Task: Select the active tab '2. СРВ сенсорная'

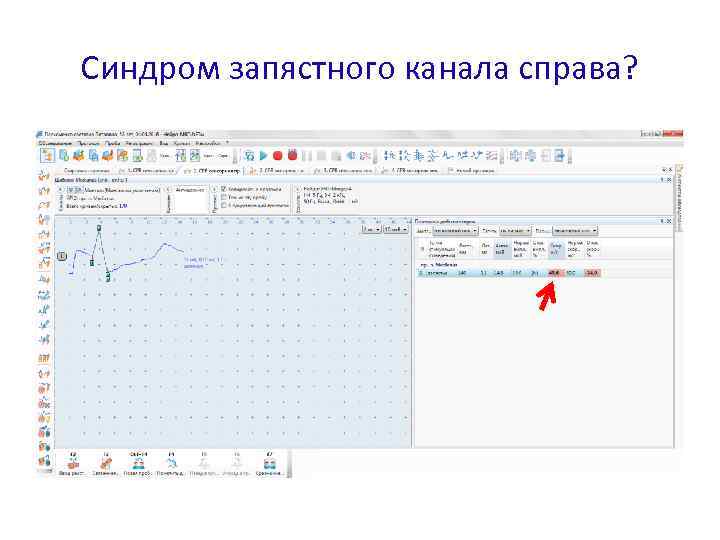Action: (214, 171)
